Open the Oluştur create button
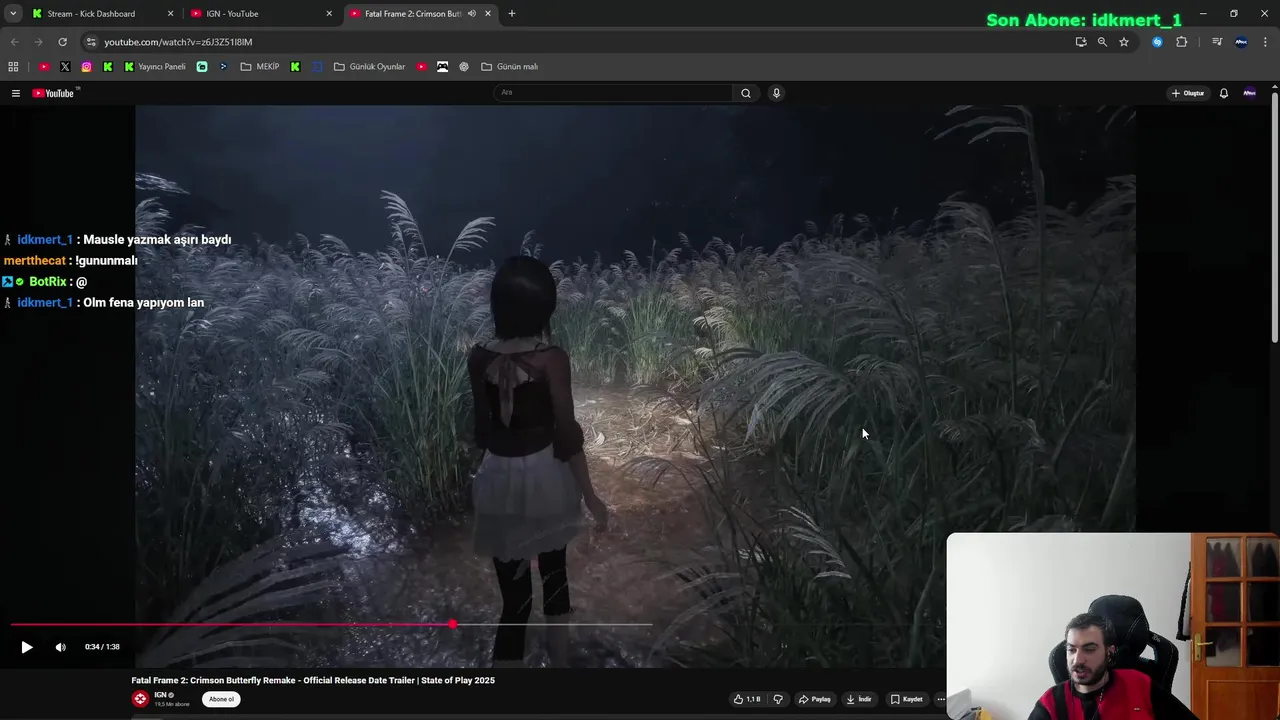 coord(1188,93)
